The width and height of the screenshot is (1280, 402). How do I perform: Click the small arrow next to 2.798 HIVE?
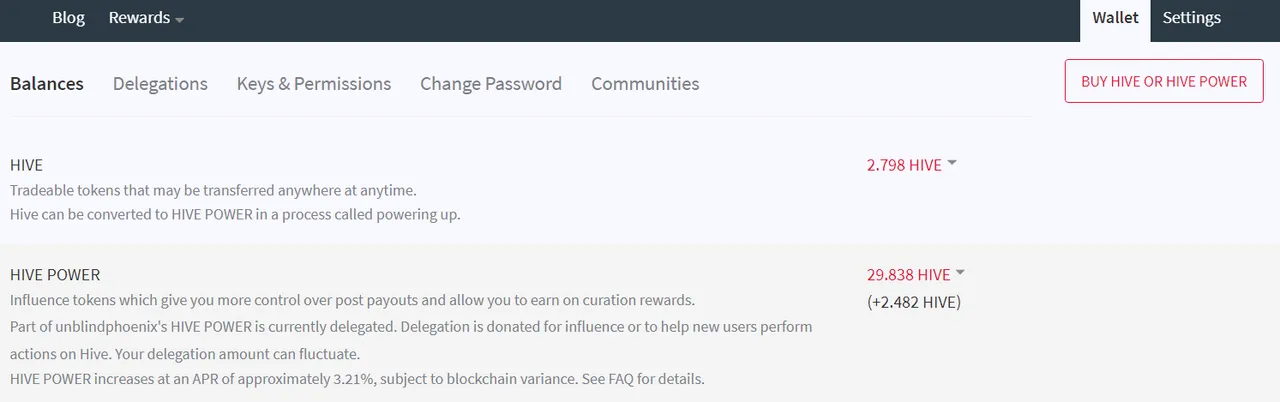click(x=952, y=163)
